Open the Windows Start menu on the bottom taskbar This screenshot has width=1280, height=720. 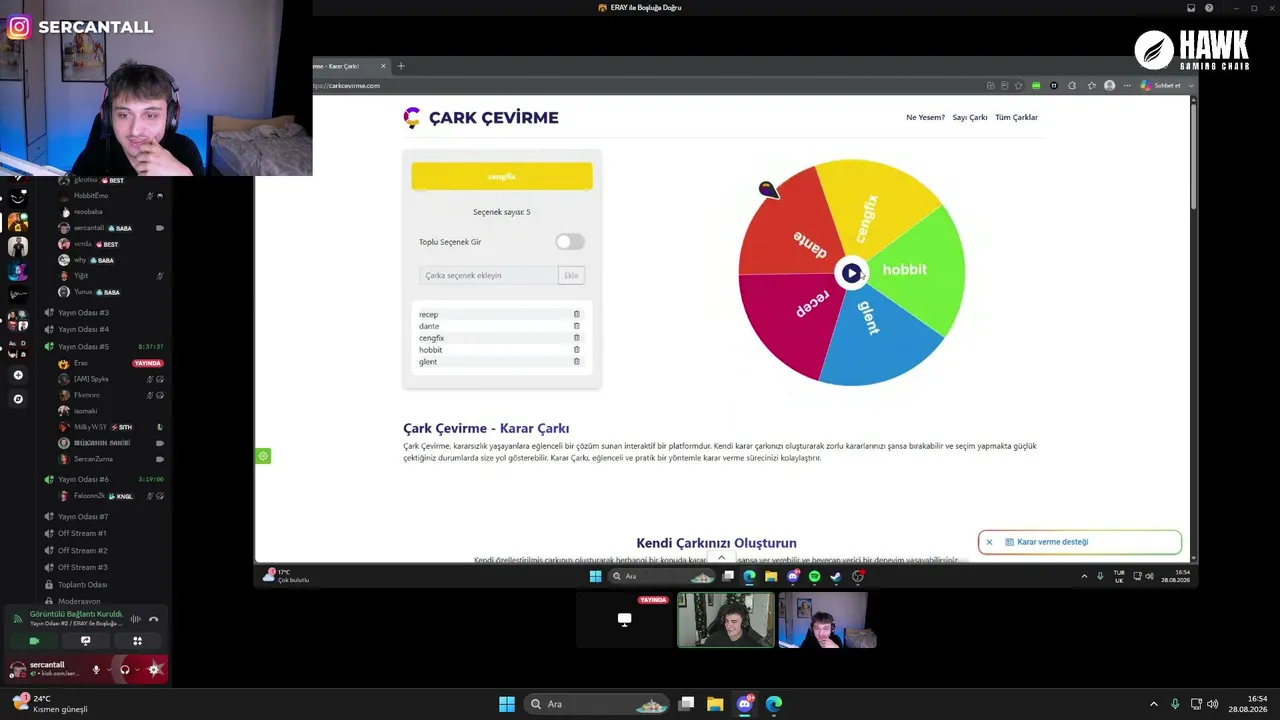507,704
